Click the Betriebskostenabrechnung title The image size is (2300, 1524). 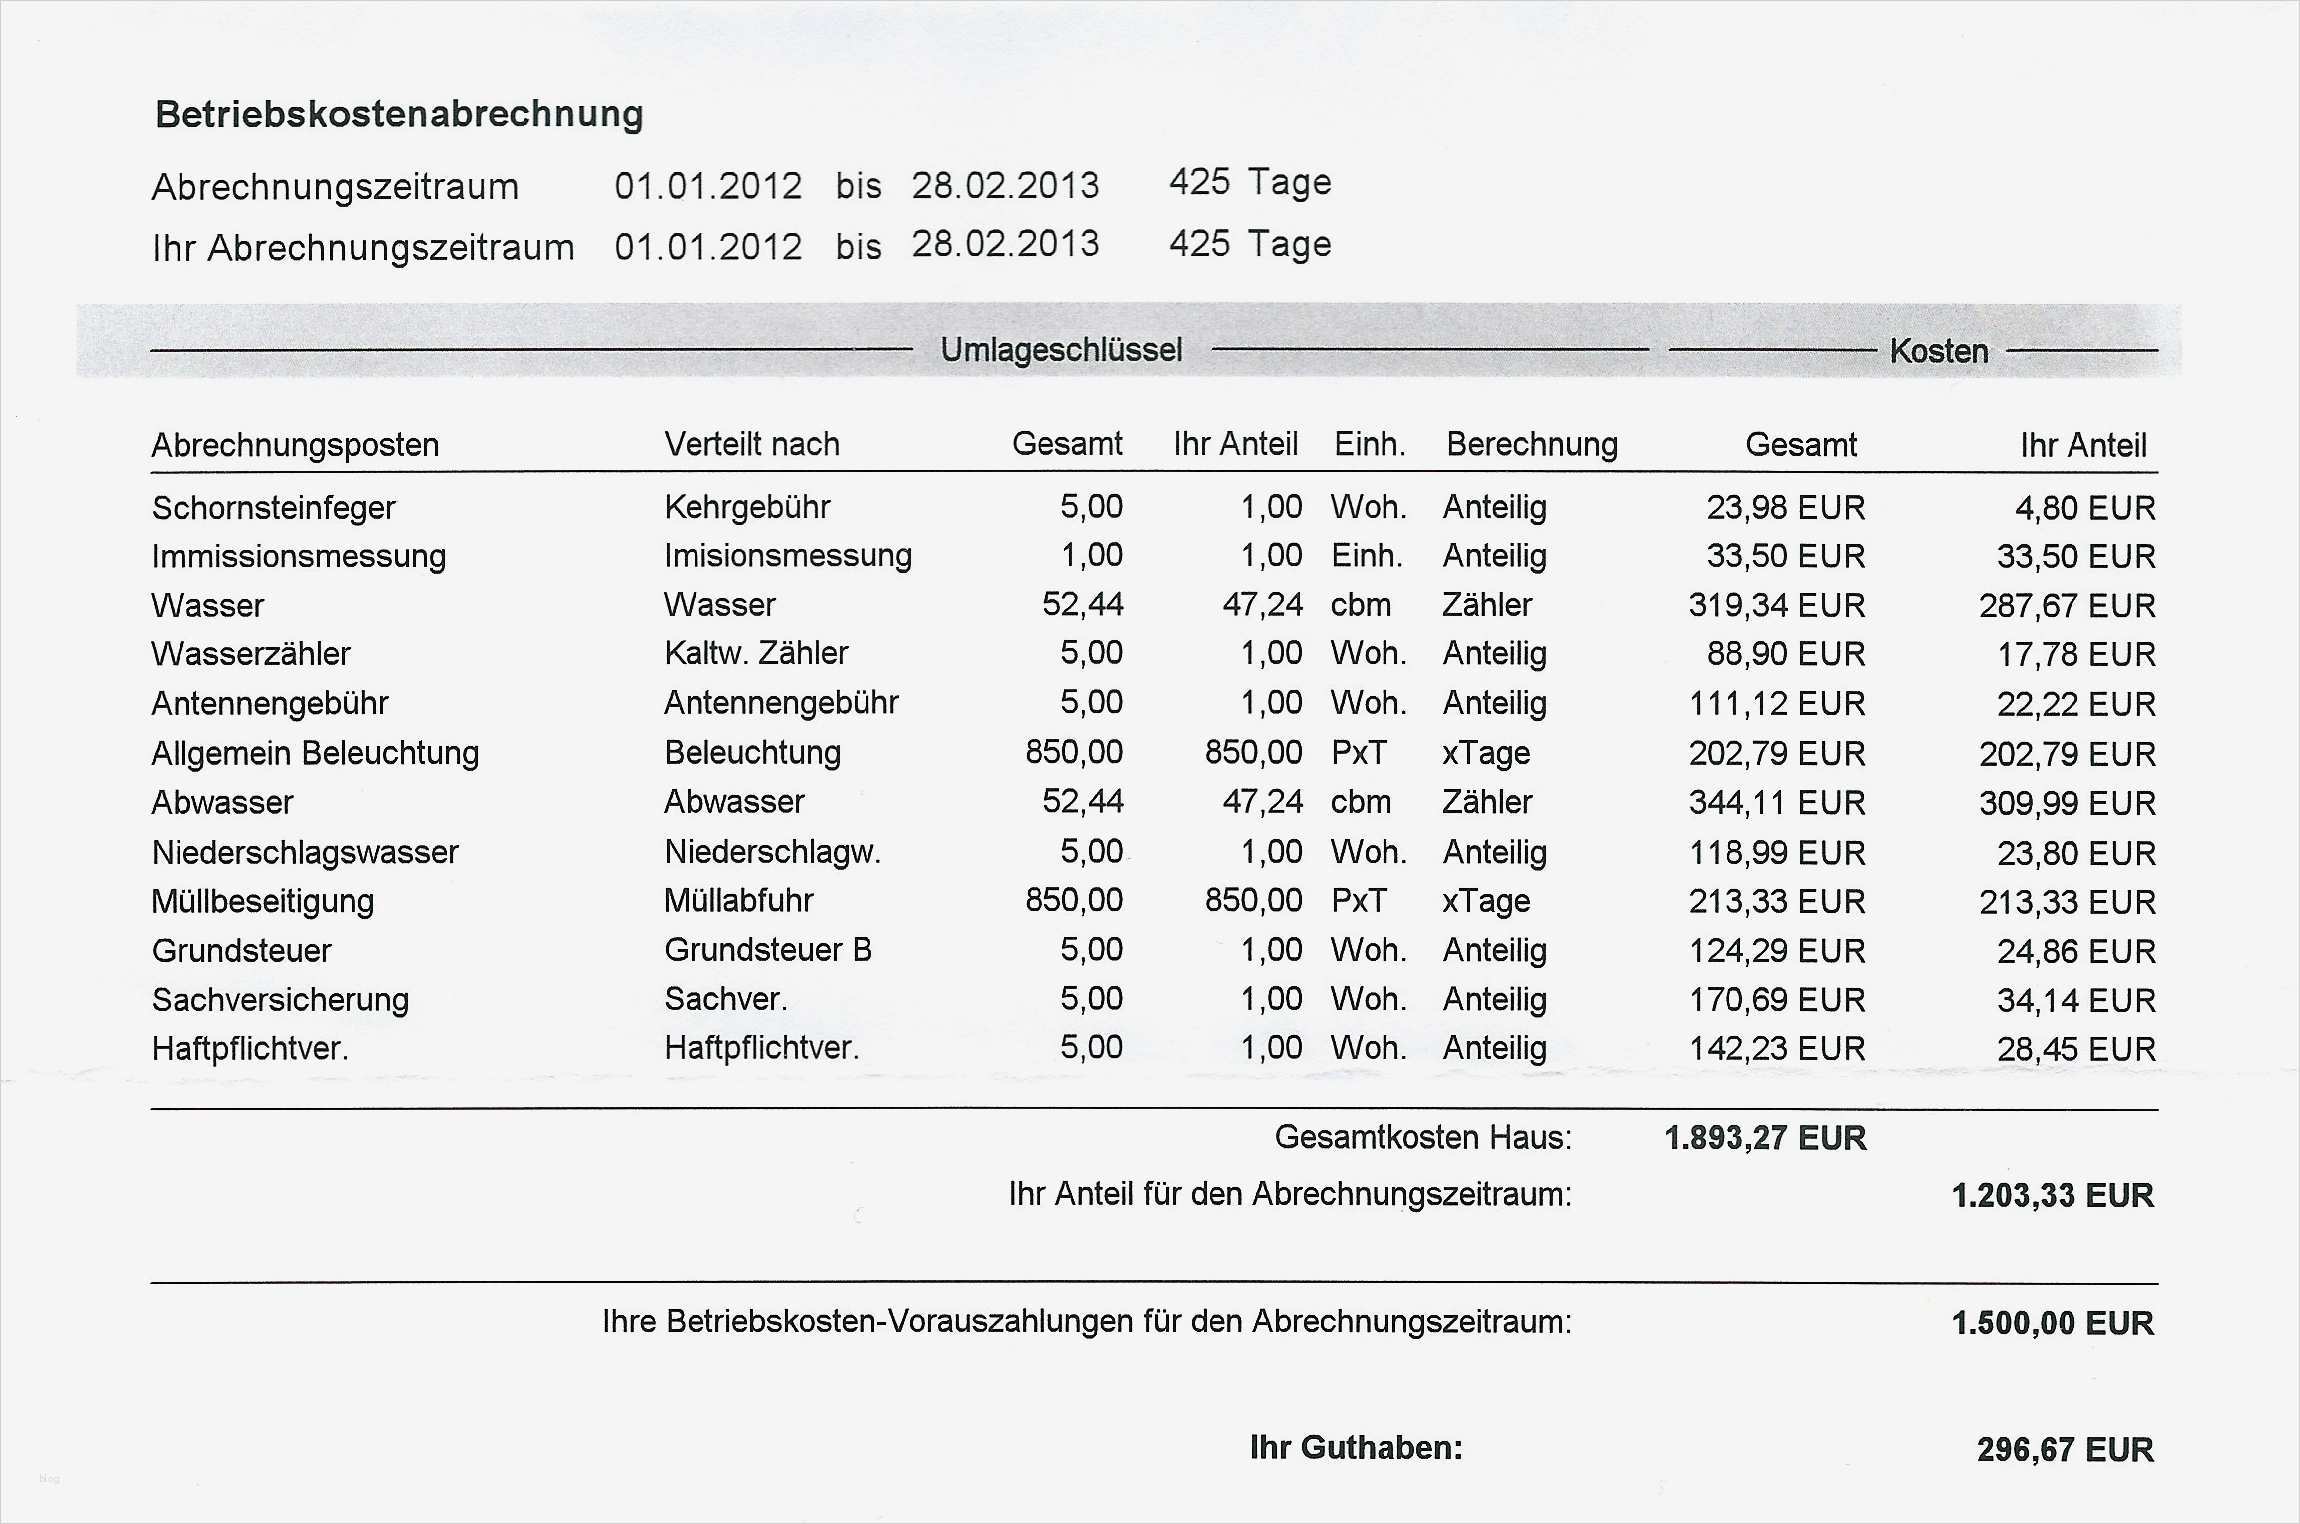tap(399, 114)
